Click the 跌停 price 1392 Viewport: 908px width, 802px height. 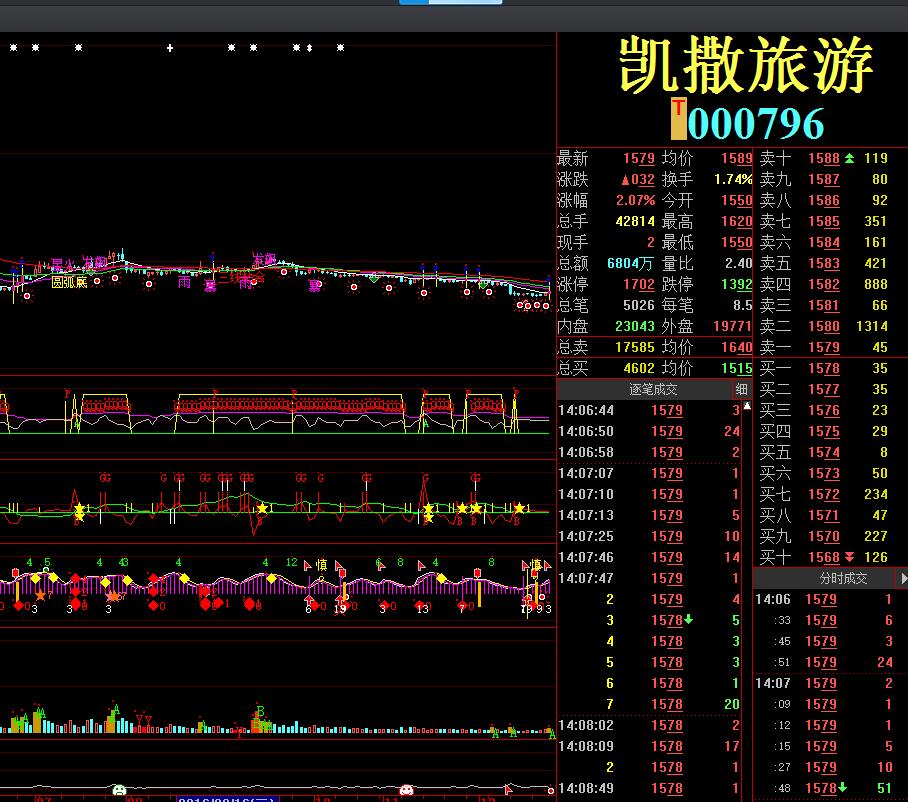point(737,284)
